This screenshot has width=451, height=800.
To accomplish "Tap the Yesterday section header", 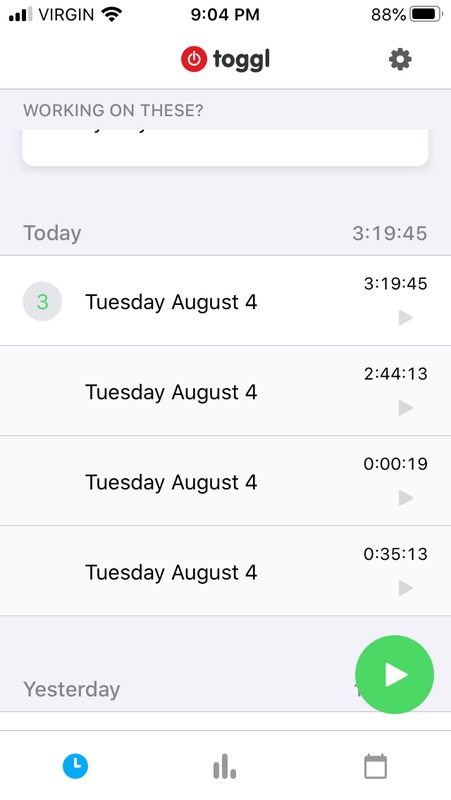I will pos(71,689).
